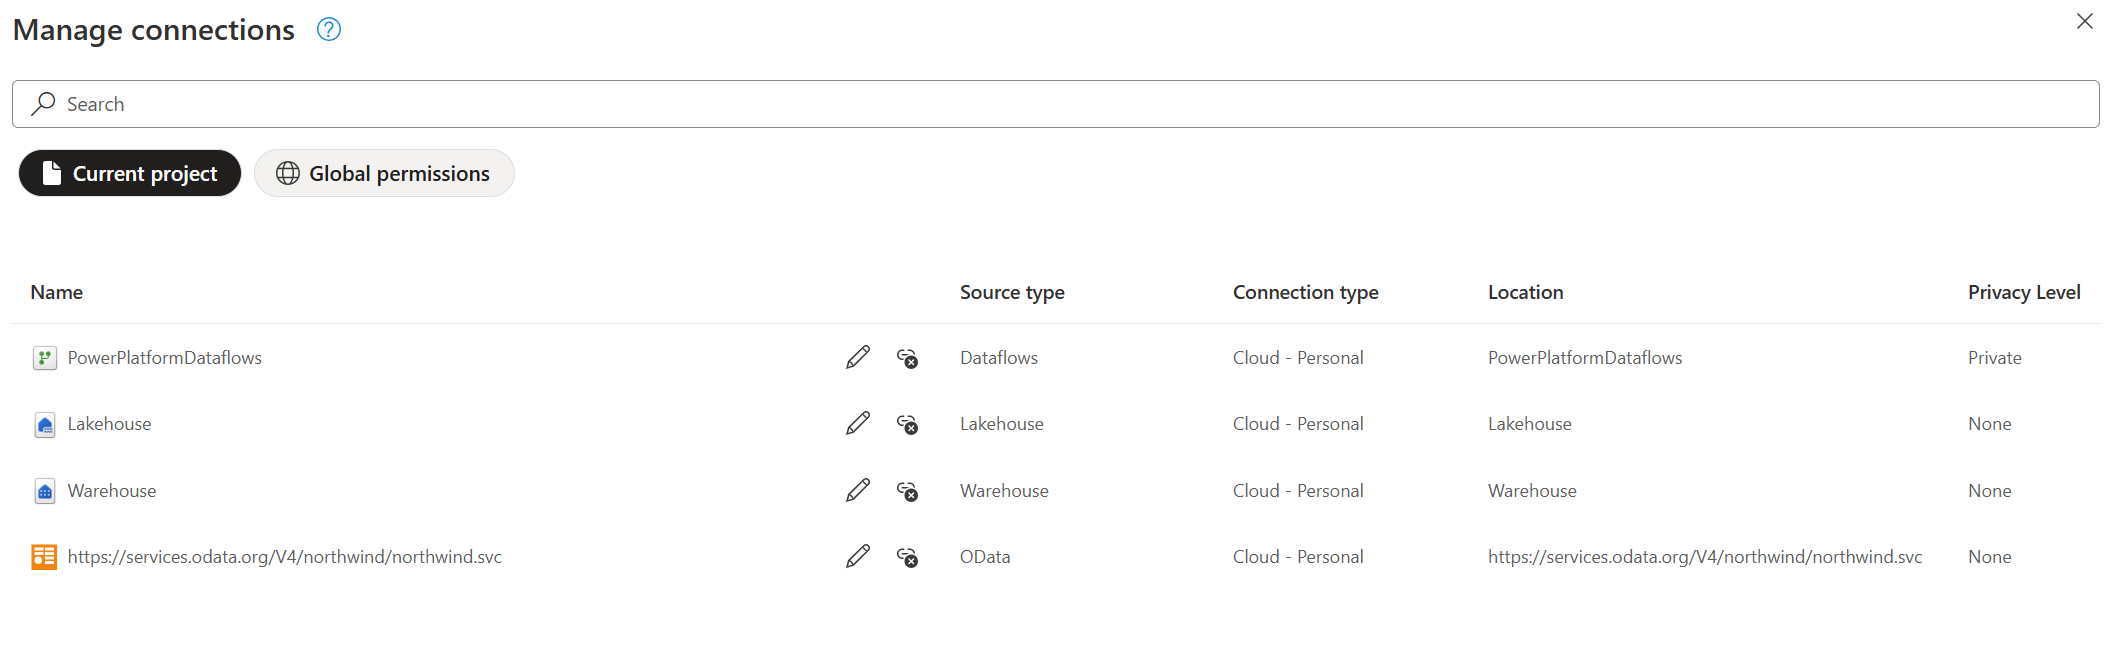
Task: Unlink the Lakehouse connection
Action: (x=907, y=424)
